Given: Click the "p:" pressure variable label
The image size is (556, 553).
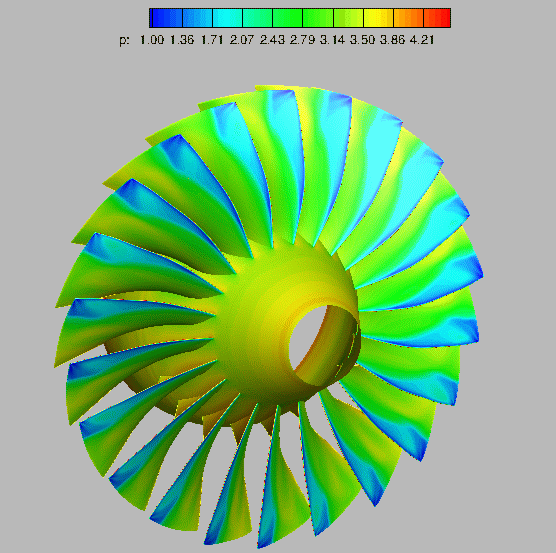Looking at the screenshot, I should coord(124,40).
